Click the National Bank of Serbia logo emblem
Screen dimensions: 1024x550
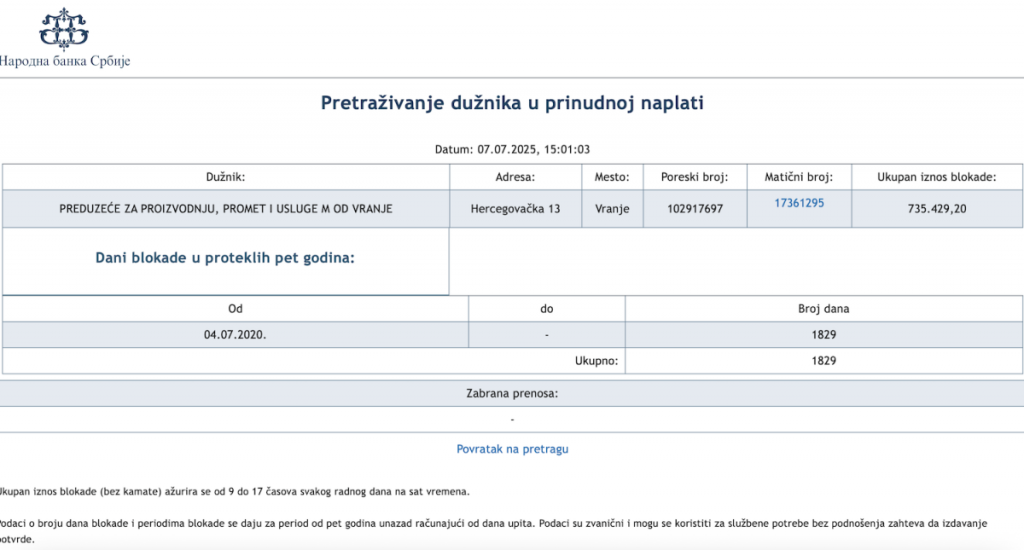pos(64,28)
